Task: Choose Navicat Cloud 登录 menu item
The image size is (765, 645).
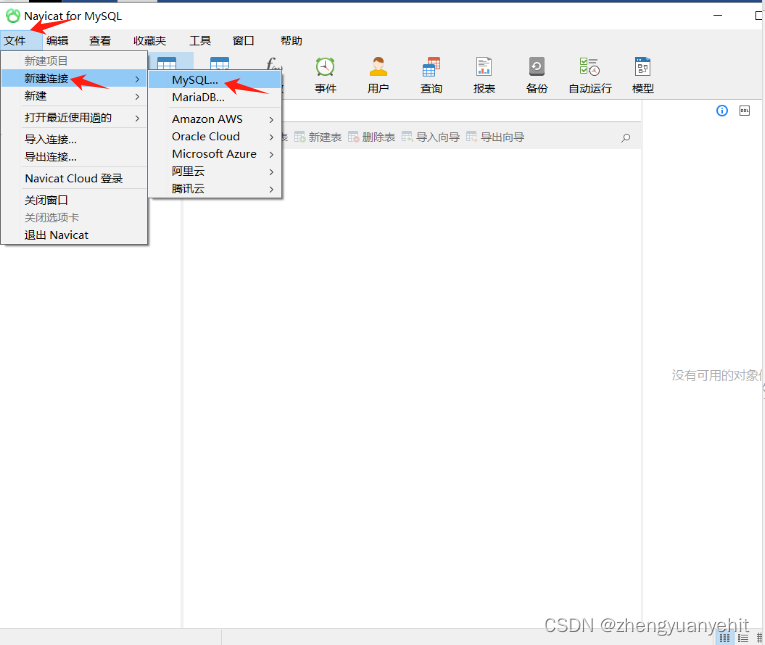Action: (74, 179)
